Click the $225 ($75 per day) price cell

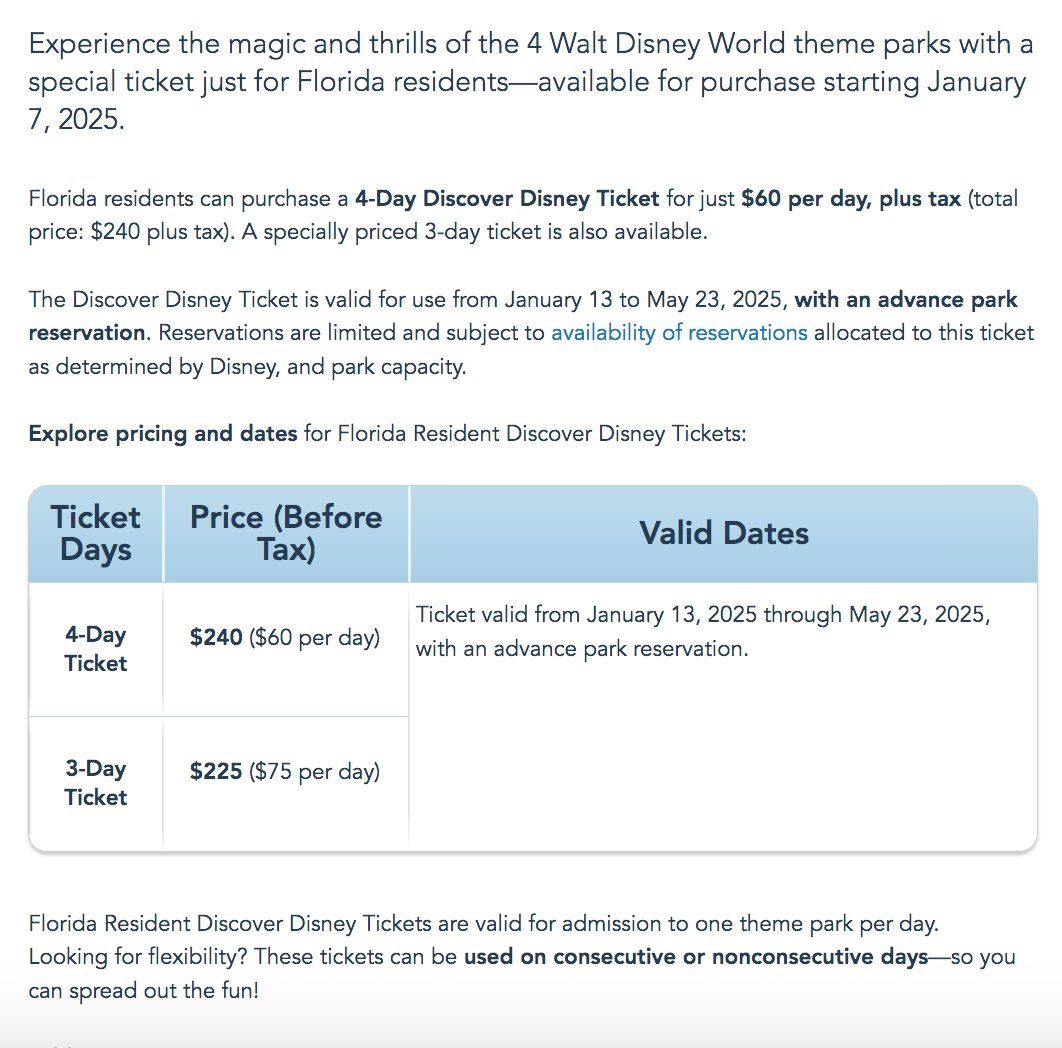click(285, 771)
